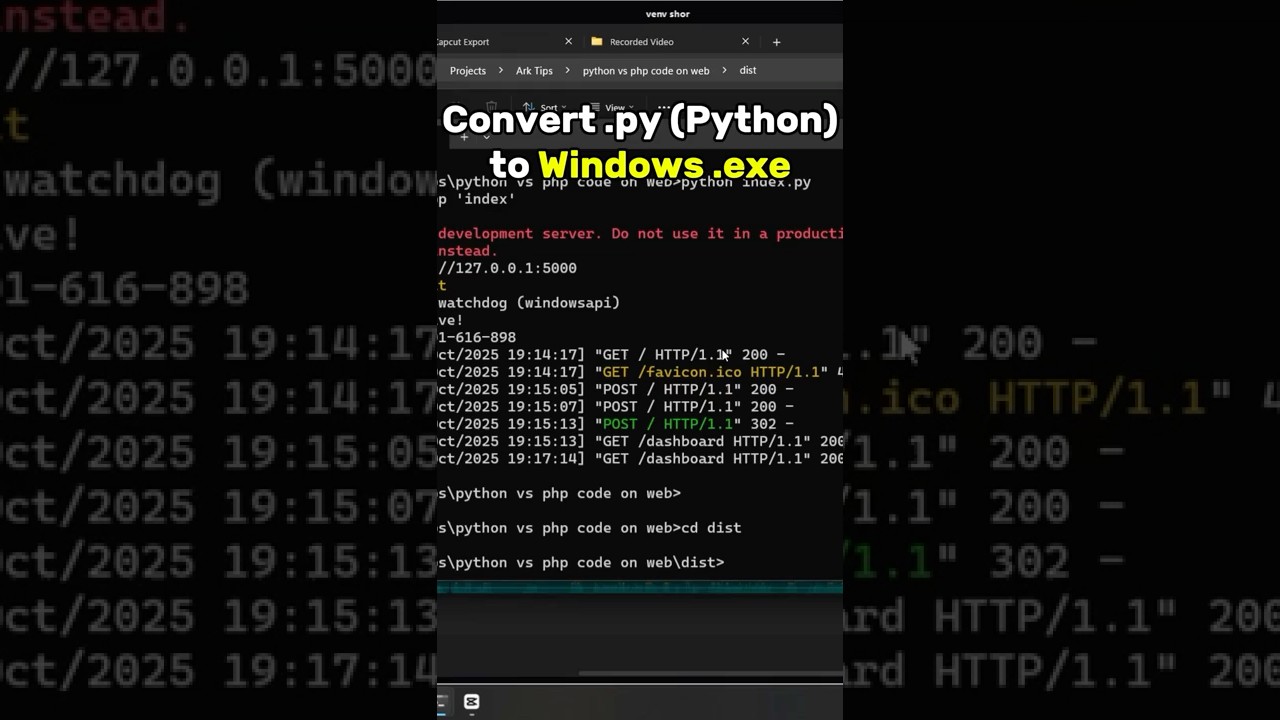Image resolution: width=1280 pixels, height=720 pixels.
Task: Expand chevron before dist breadcrumb
Action: [x=724, y=71]
